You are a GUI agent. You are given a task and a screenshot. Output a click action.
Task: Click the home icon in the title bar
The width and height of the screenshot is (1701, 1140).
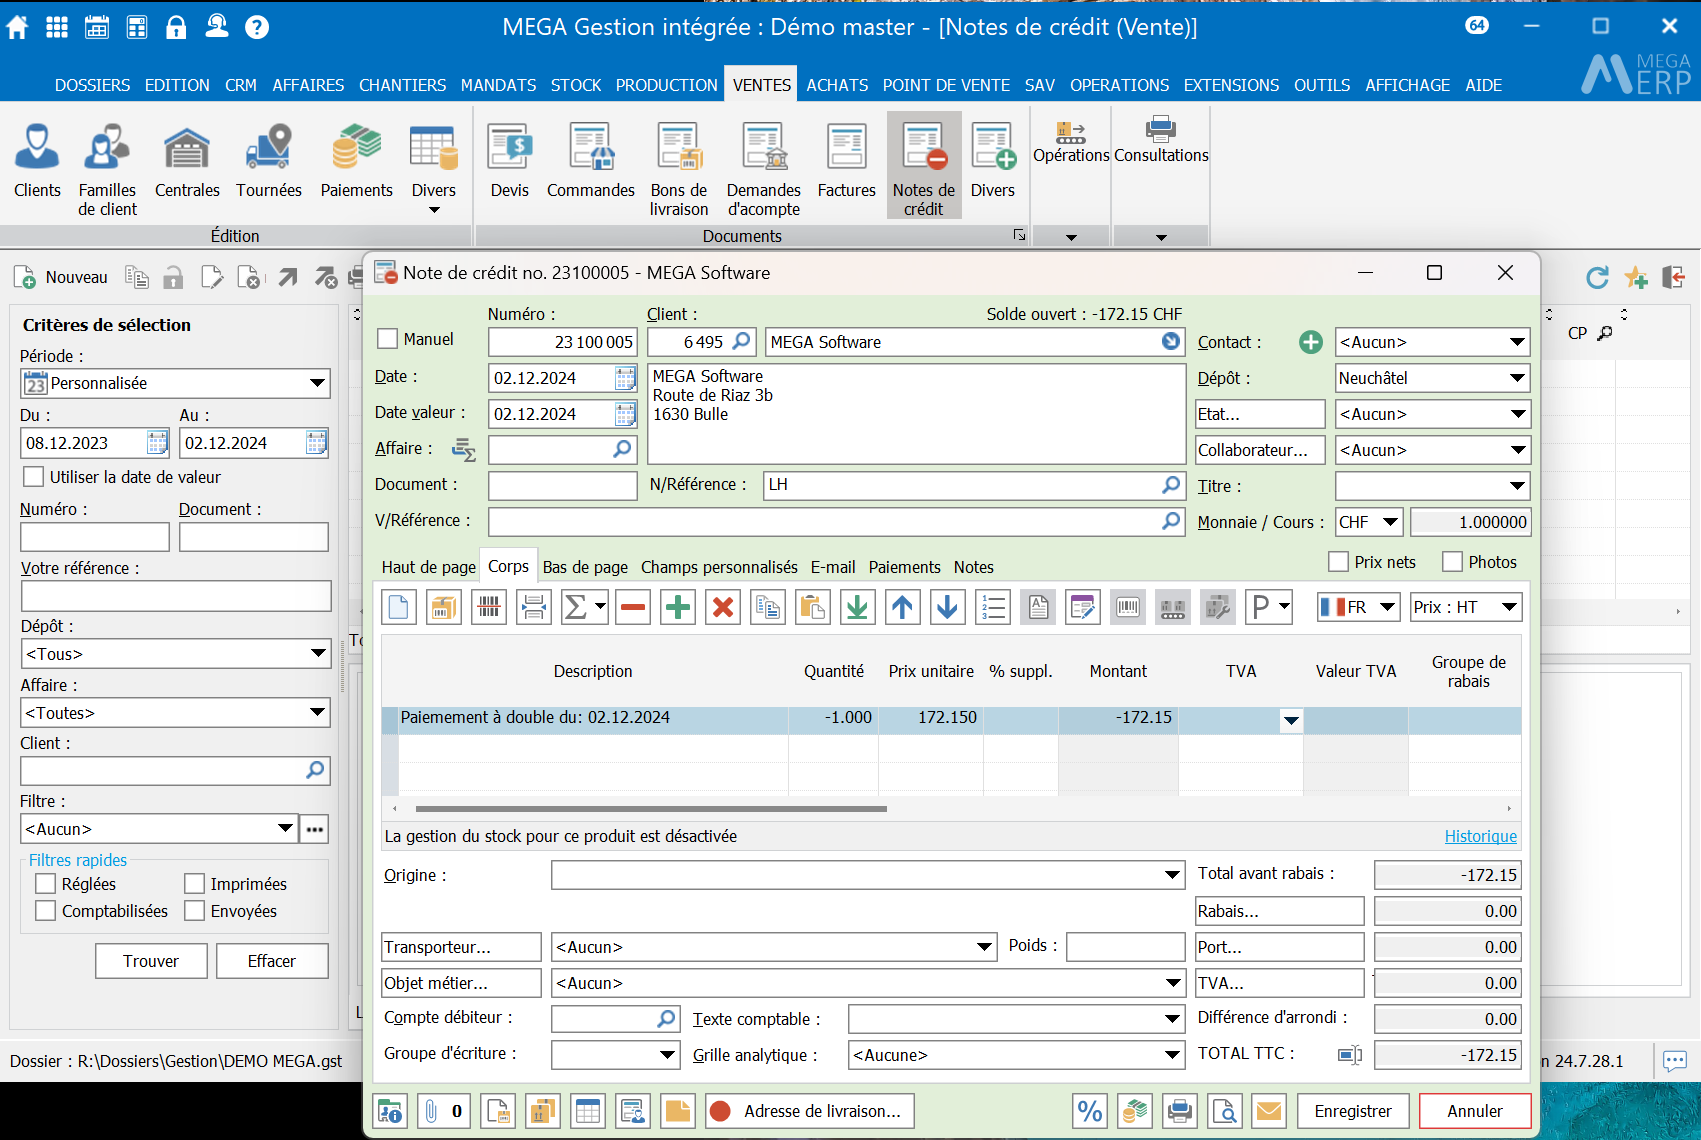tap(18, 27)
